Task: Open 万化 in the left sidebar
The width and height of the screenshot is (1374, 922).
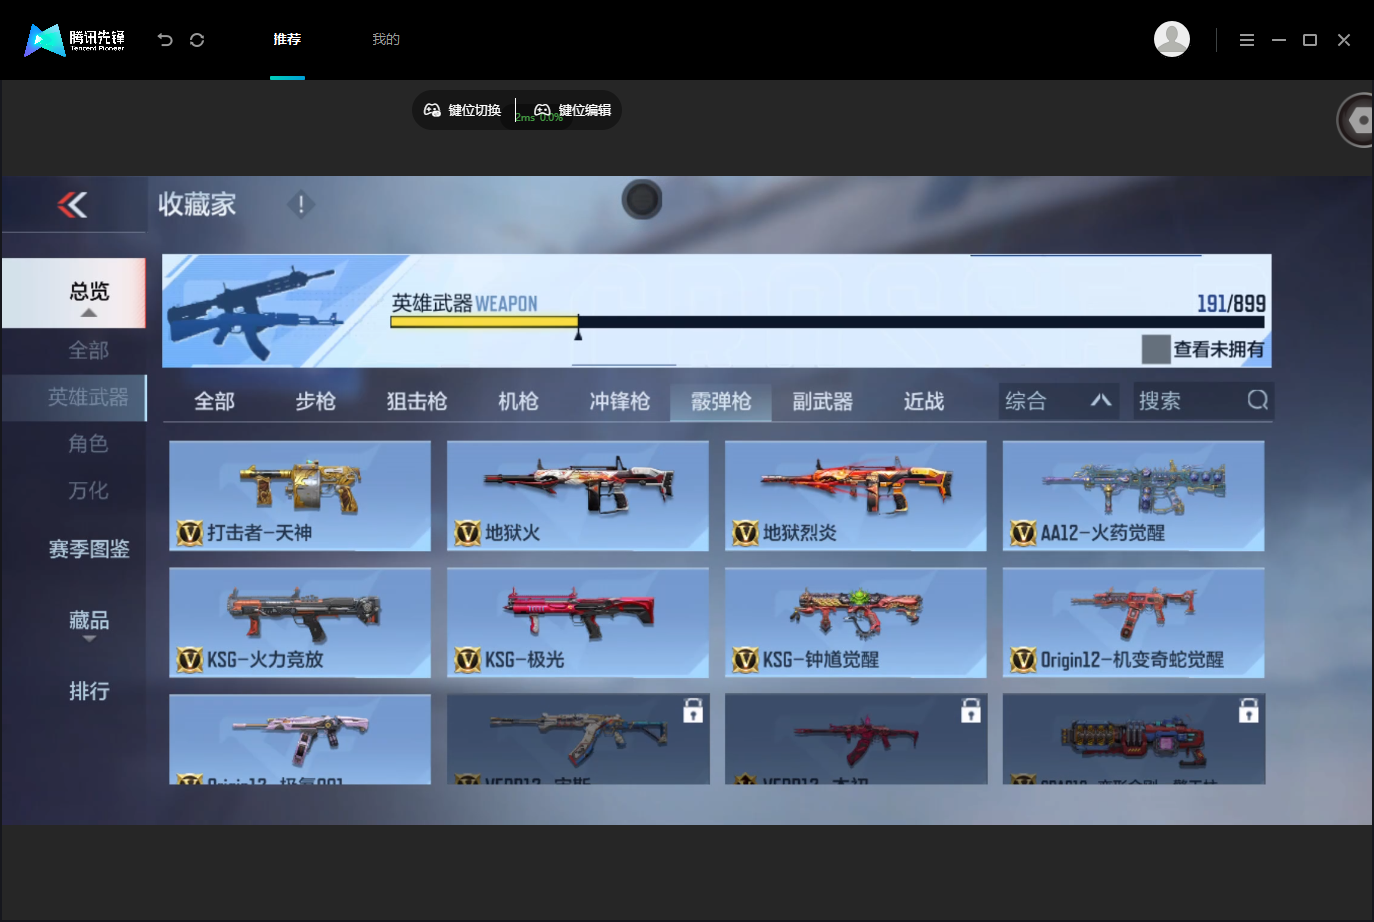Action: tap(88, 490)
